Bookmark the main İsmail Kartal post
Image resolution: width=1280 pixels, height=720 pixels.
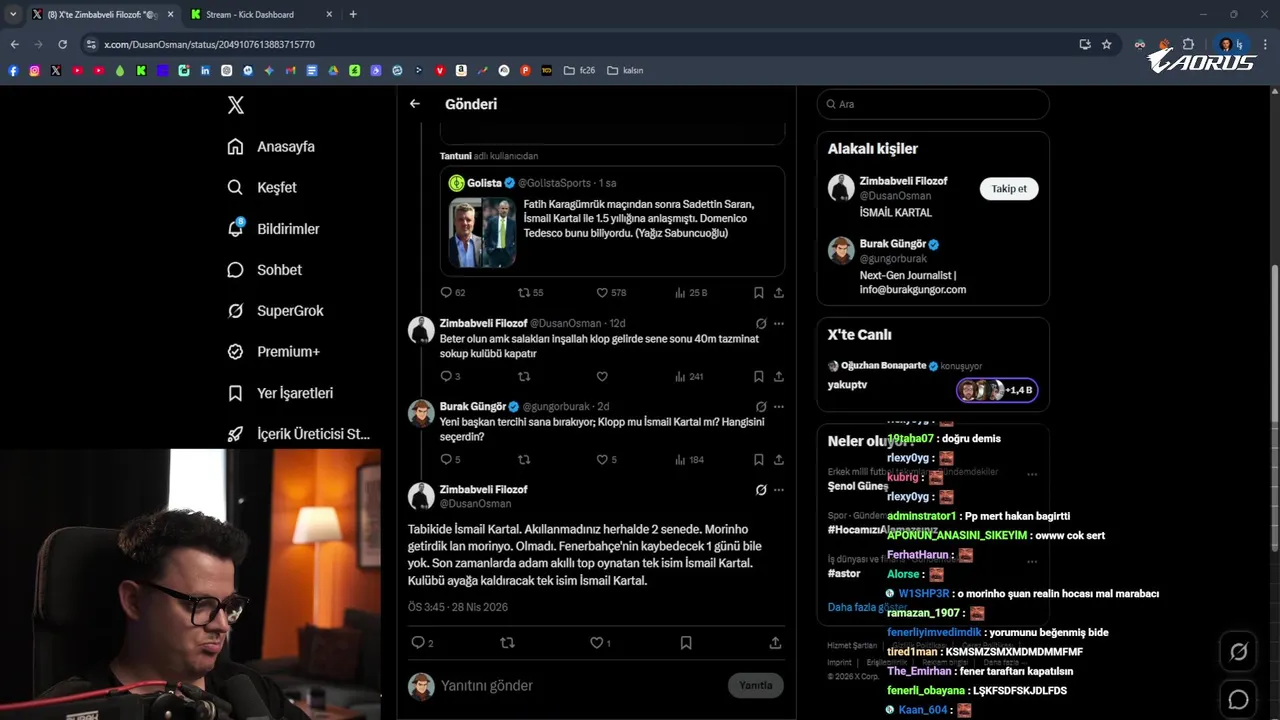pos(686,643)
